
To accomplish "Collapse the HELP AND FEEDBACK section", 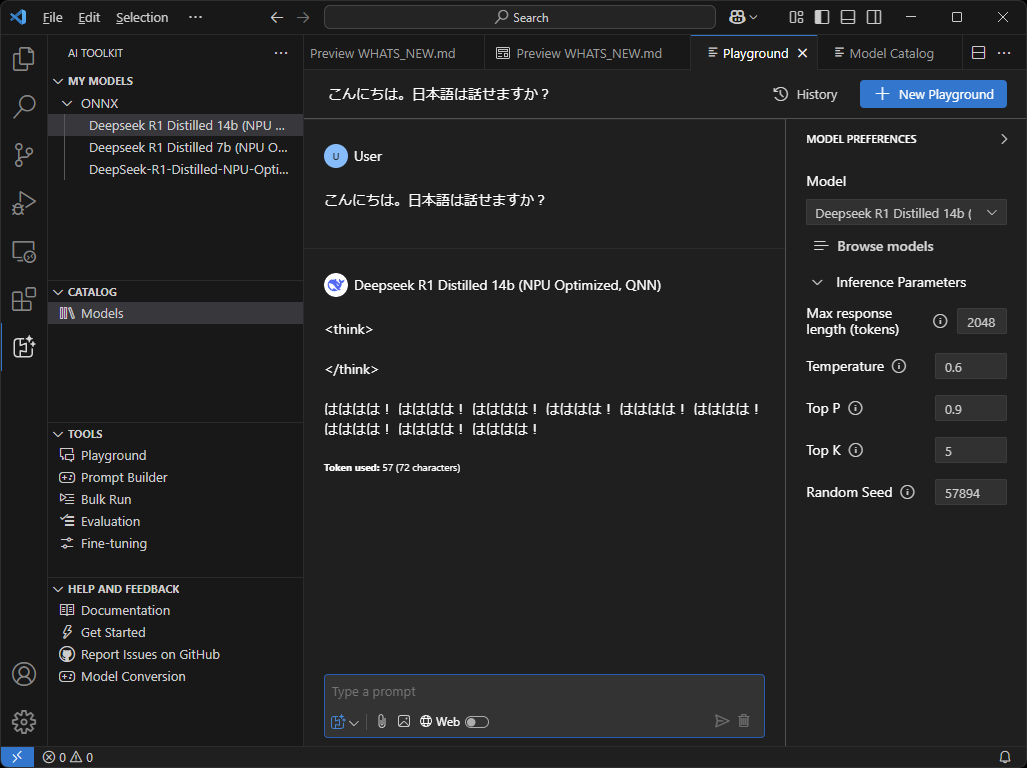I will [58, 589].
